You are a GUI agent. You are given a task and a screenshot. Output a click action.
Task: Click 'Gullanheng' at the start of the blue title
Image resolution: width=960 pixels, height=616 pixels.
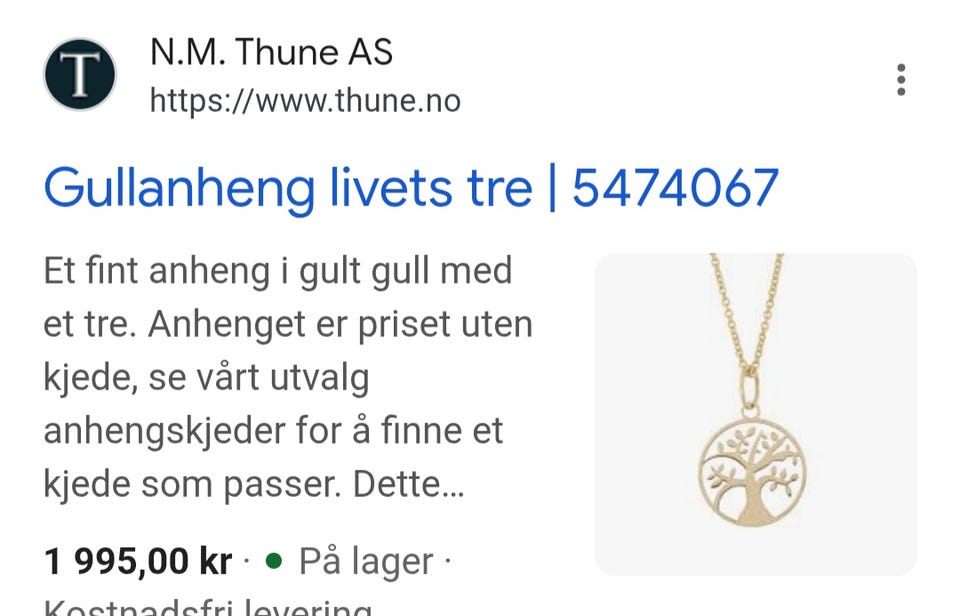tap(179, 189)
